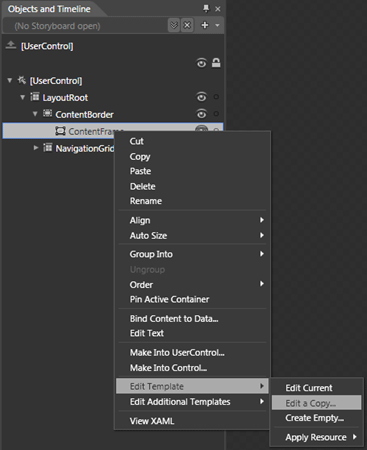The image size is (367, 450).
Task: Toggle the lock-all padlock icon in header
Action: tap(216, 63)
